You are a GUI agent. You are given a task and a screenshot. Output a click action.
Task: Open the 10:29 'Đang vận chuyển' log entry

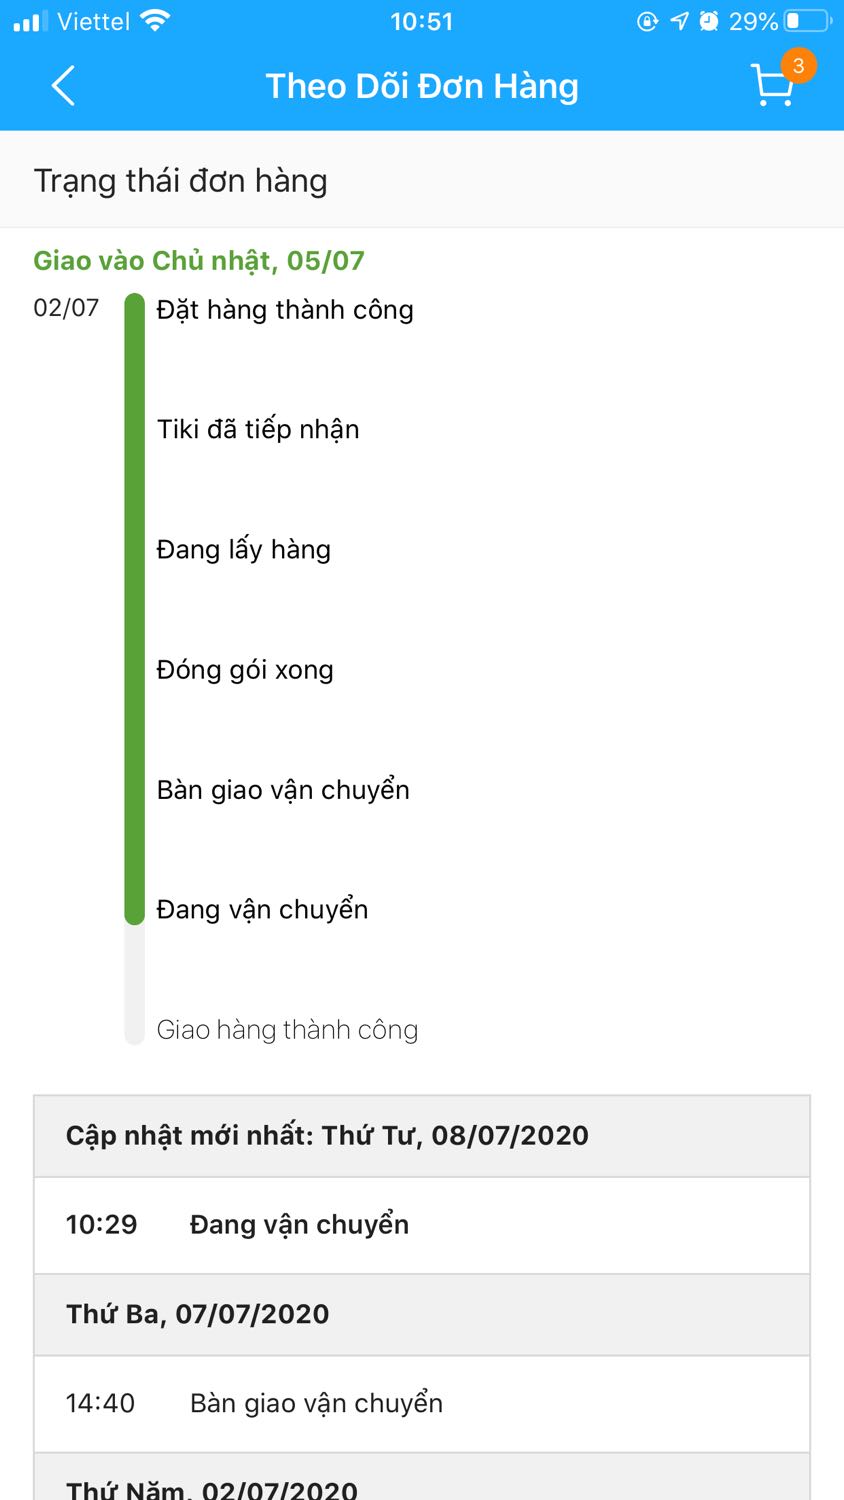(421, 1225)
